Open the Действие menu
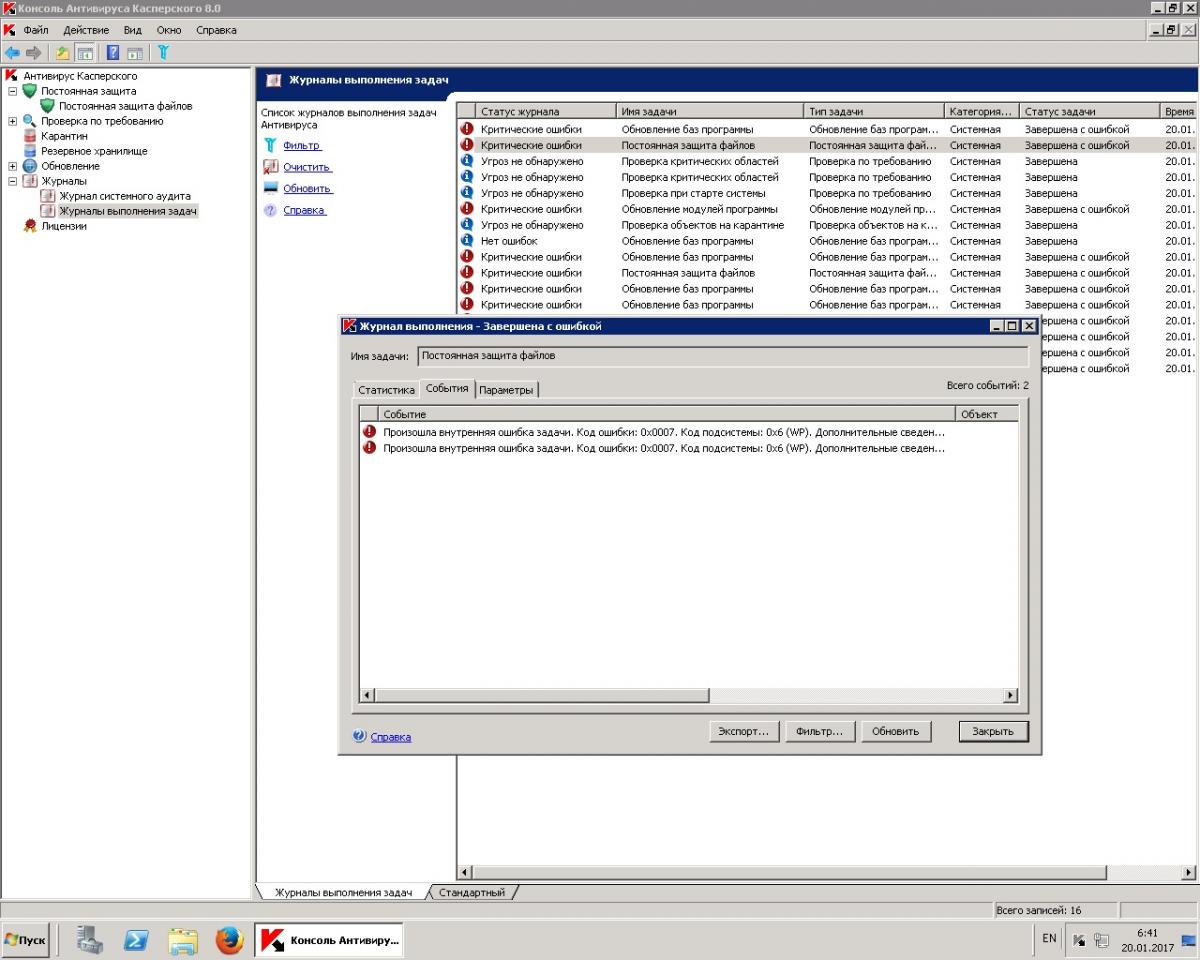 click(86, 30)
